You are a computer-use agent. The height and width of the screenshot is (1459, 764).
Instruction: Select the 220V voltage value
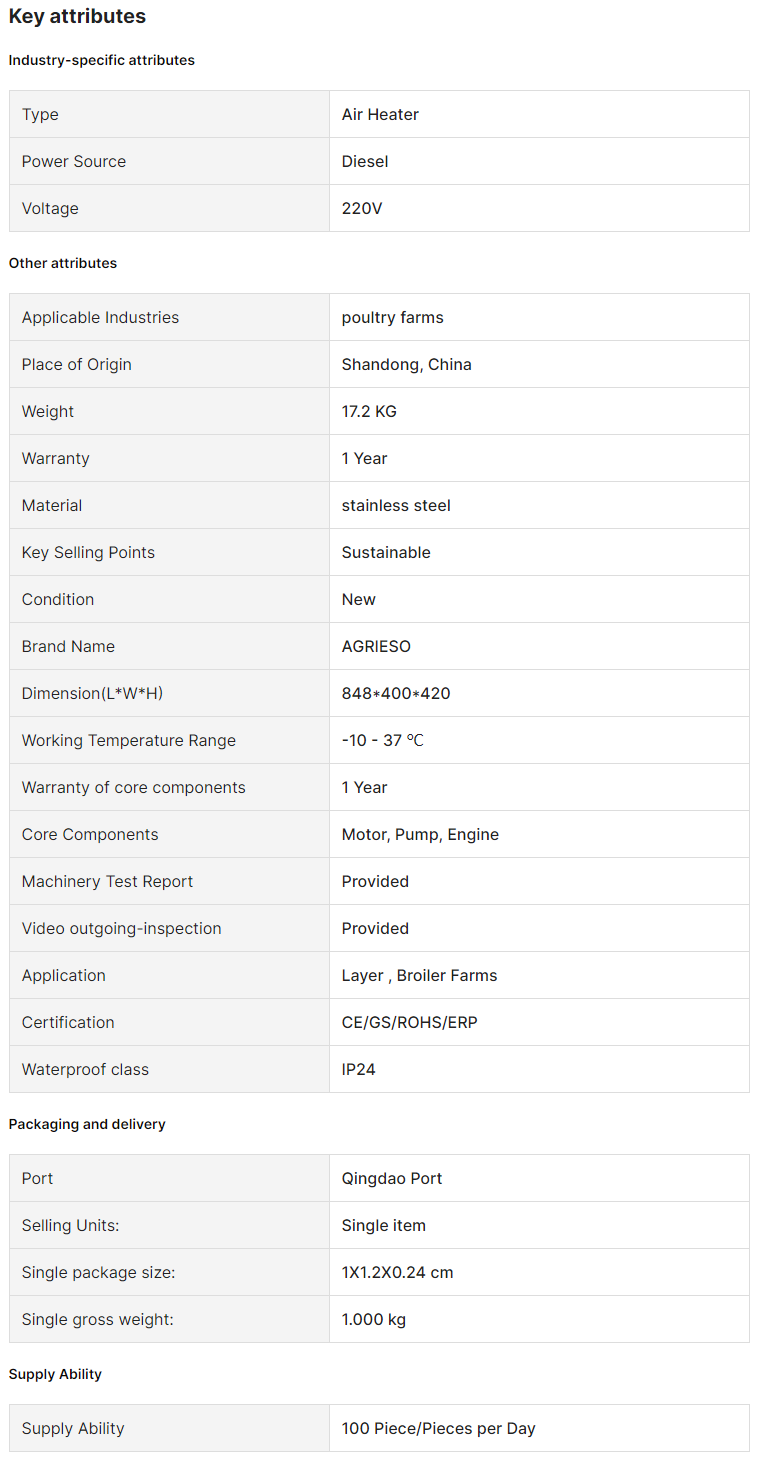[x=362, y=208]
